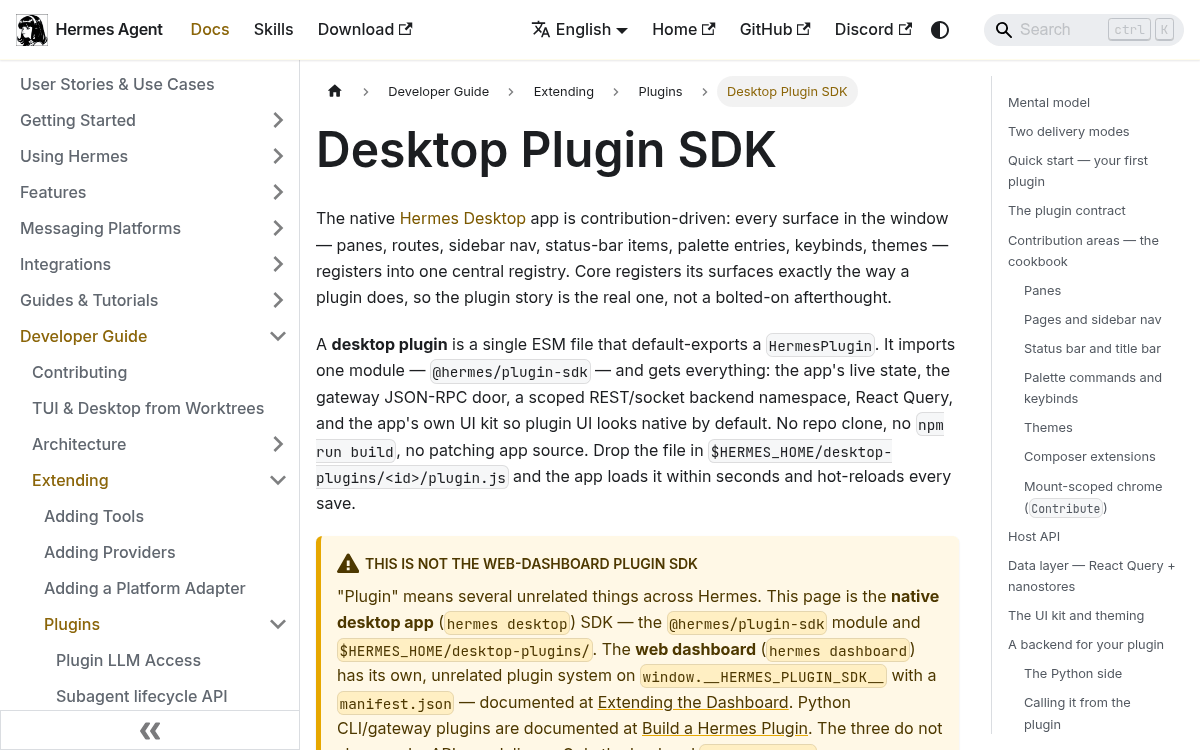Click warning triangle icon in admonition
Image resolution: width=1200 pixels, height=750 pixels.
coord(348,564)
